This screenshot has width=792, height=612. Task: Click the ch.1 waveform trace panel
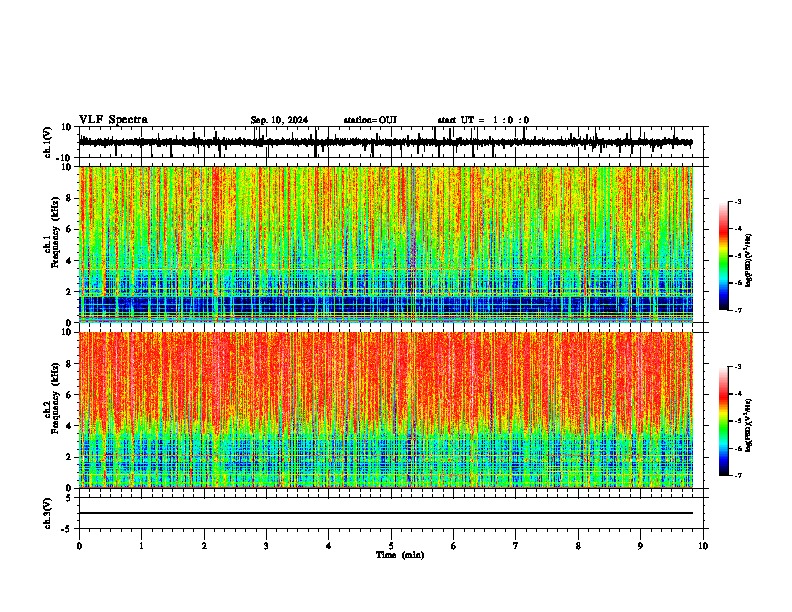click(391, 142)
